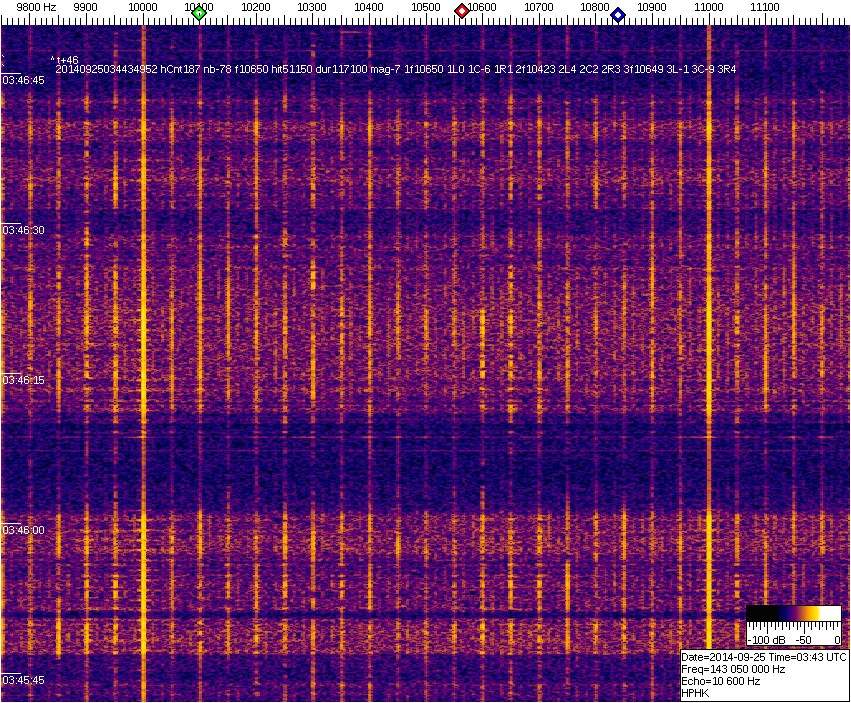Click the 10700 frequency axis label

(x=539, y=7)
